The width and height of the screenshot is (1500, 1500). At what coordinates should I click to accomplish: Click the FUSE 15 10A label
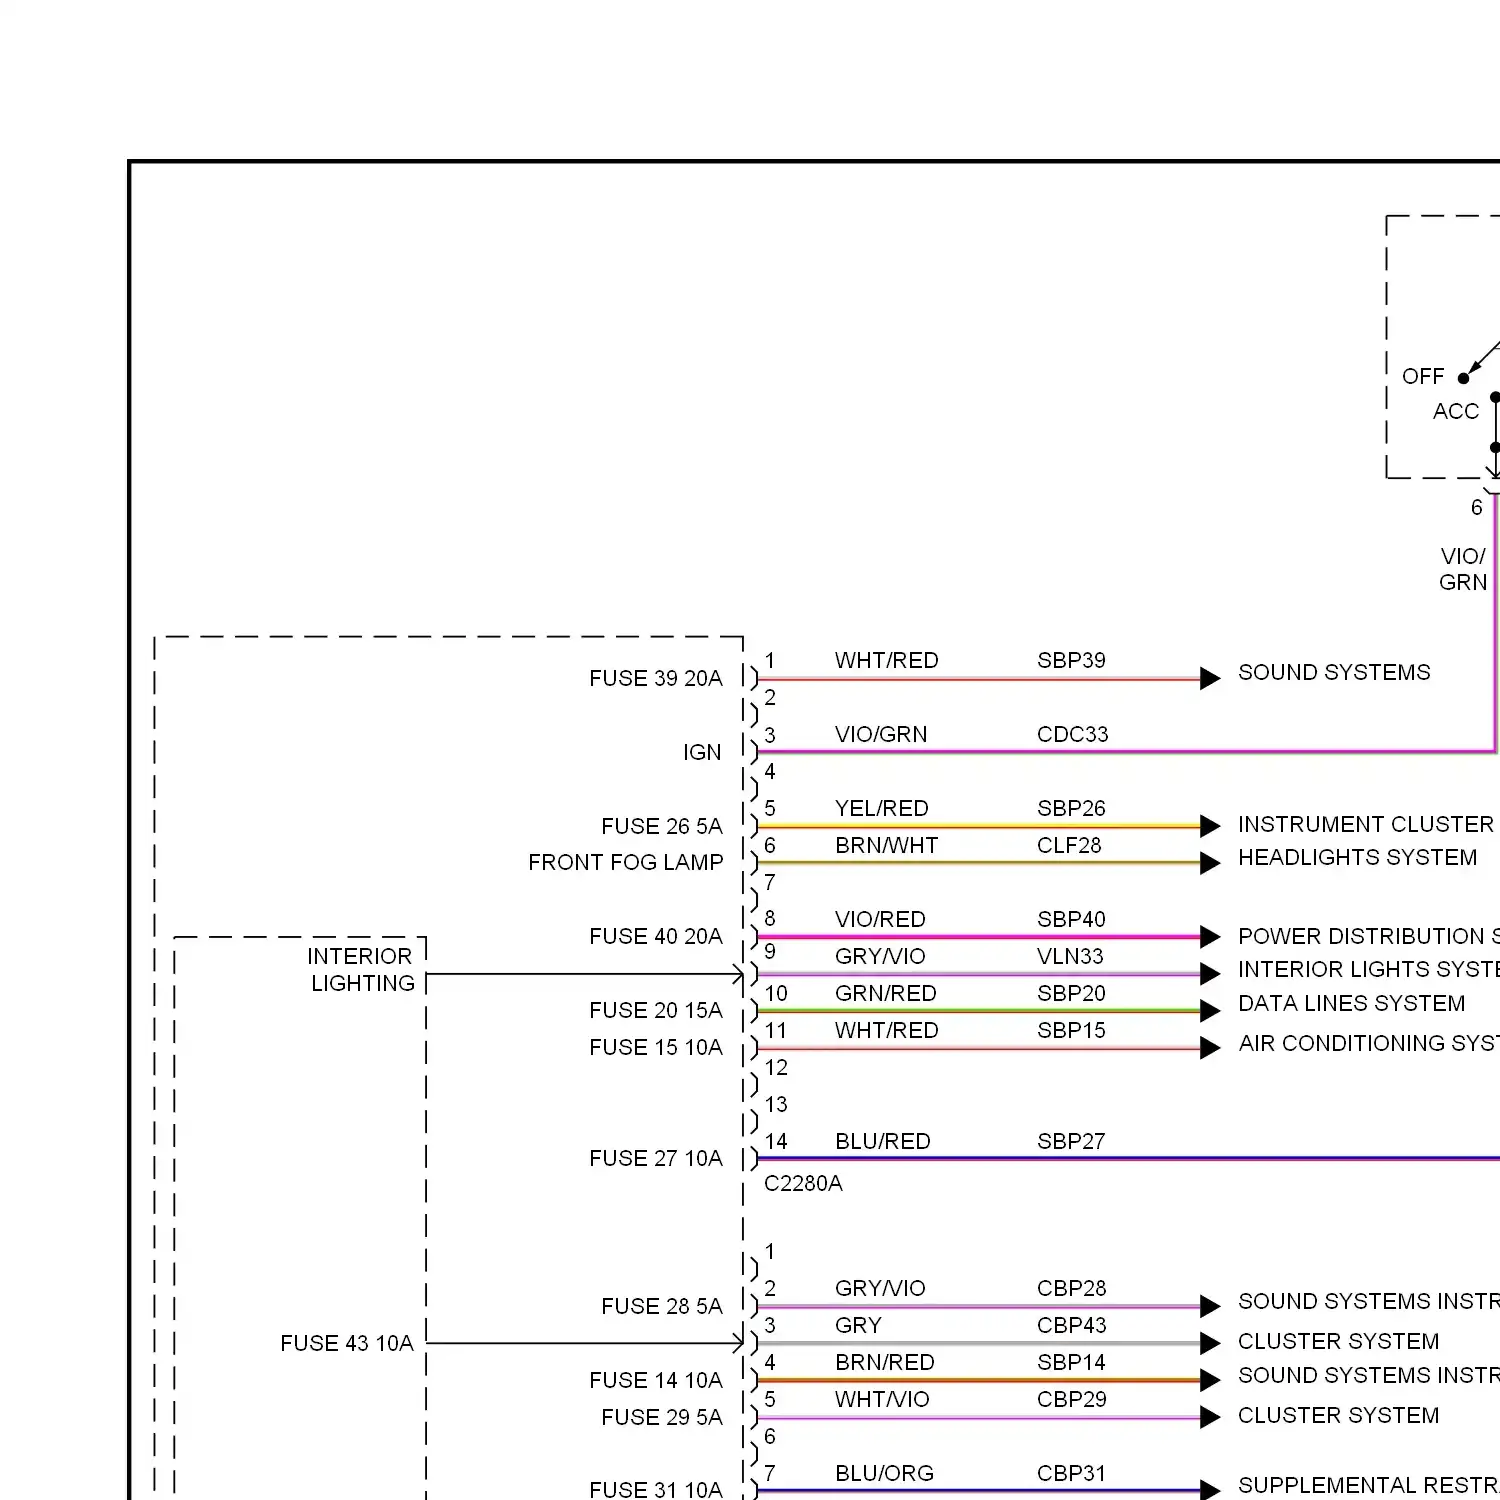655,1047
